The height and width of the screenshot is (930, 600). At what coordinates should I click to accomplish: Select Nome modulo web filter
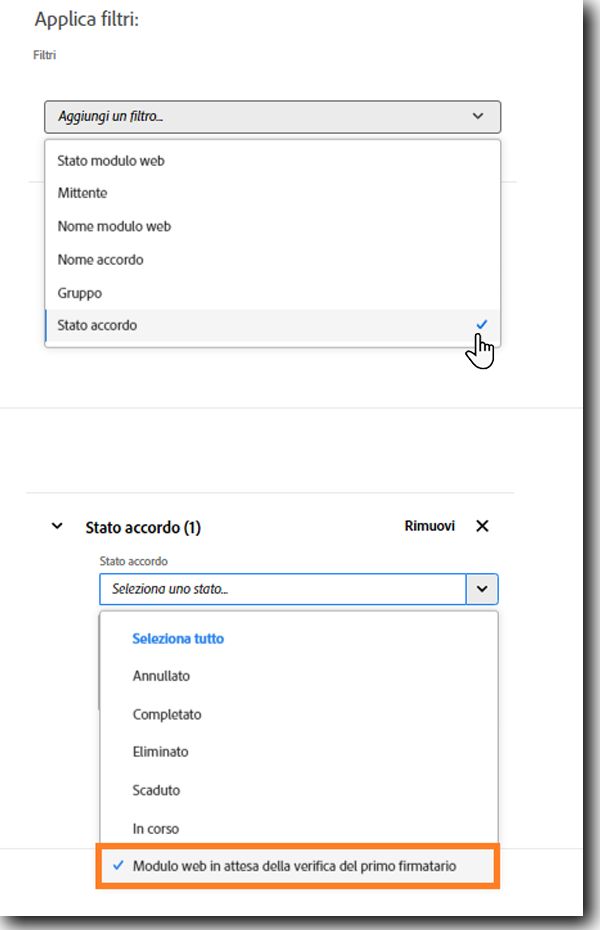click(114, 226)
